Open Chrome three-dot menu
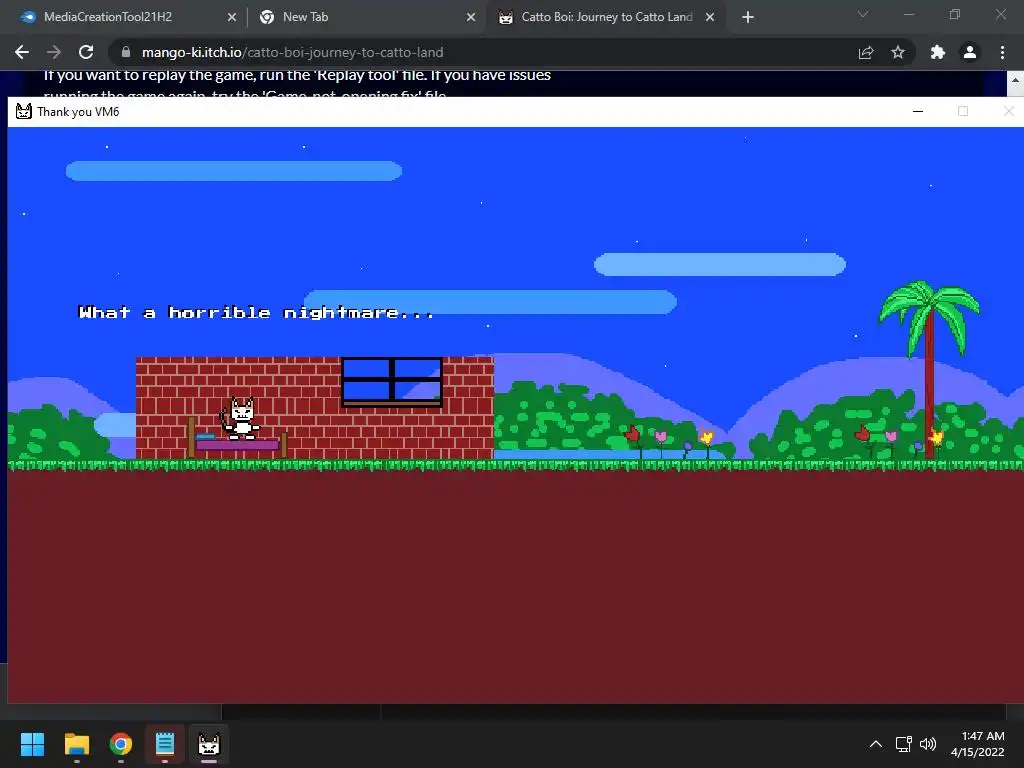This screenshot has width=1024, height=768. point(1002,52)
